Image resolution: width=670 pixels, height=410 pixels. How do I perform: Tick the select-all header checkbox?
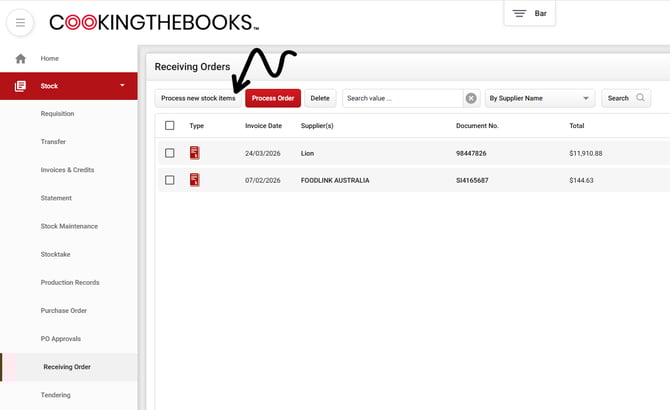(x=169, y=126)
